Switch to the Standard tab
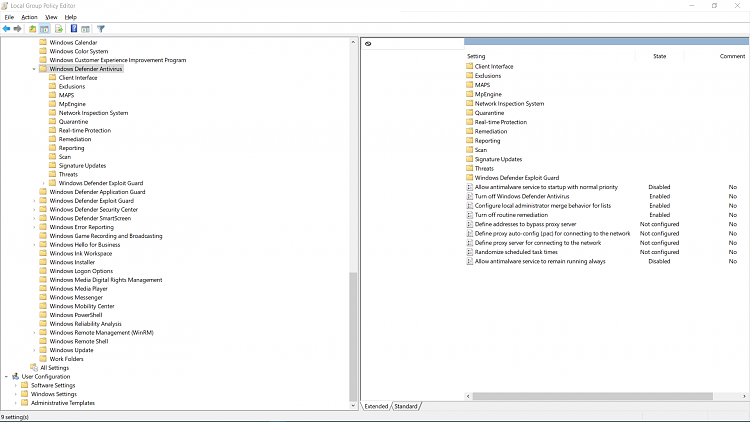 406,406
